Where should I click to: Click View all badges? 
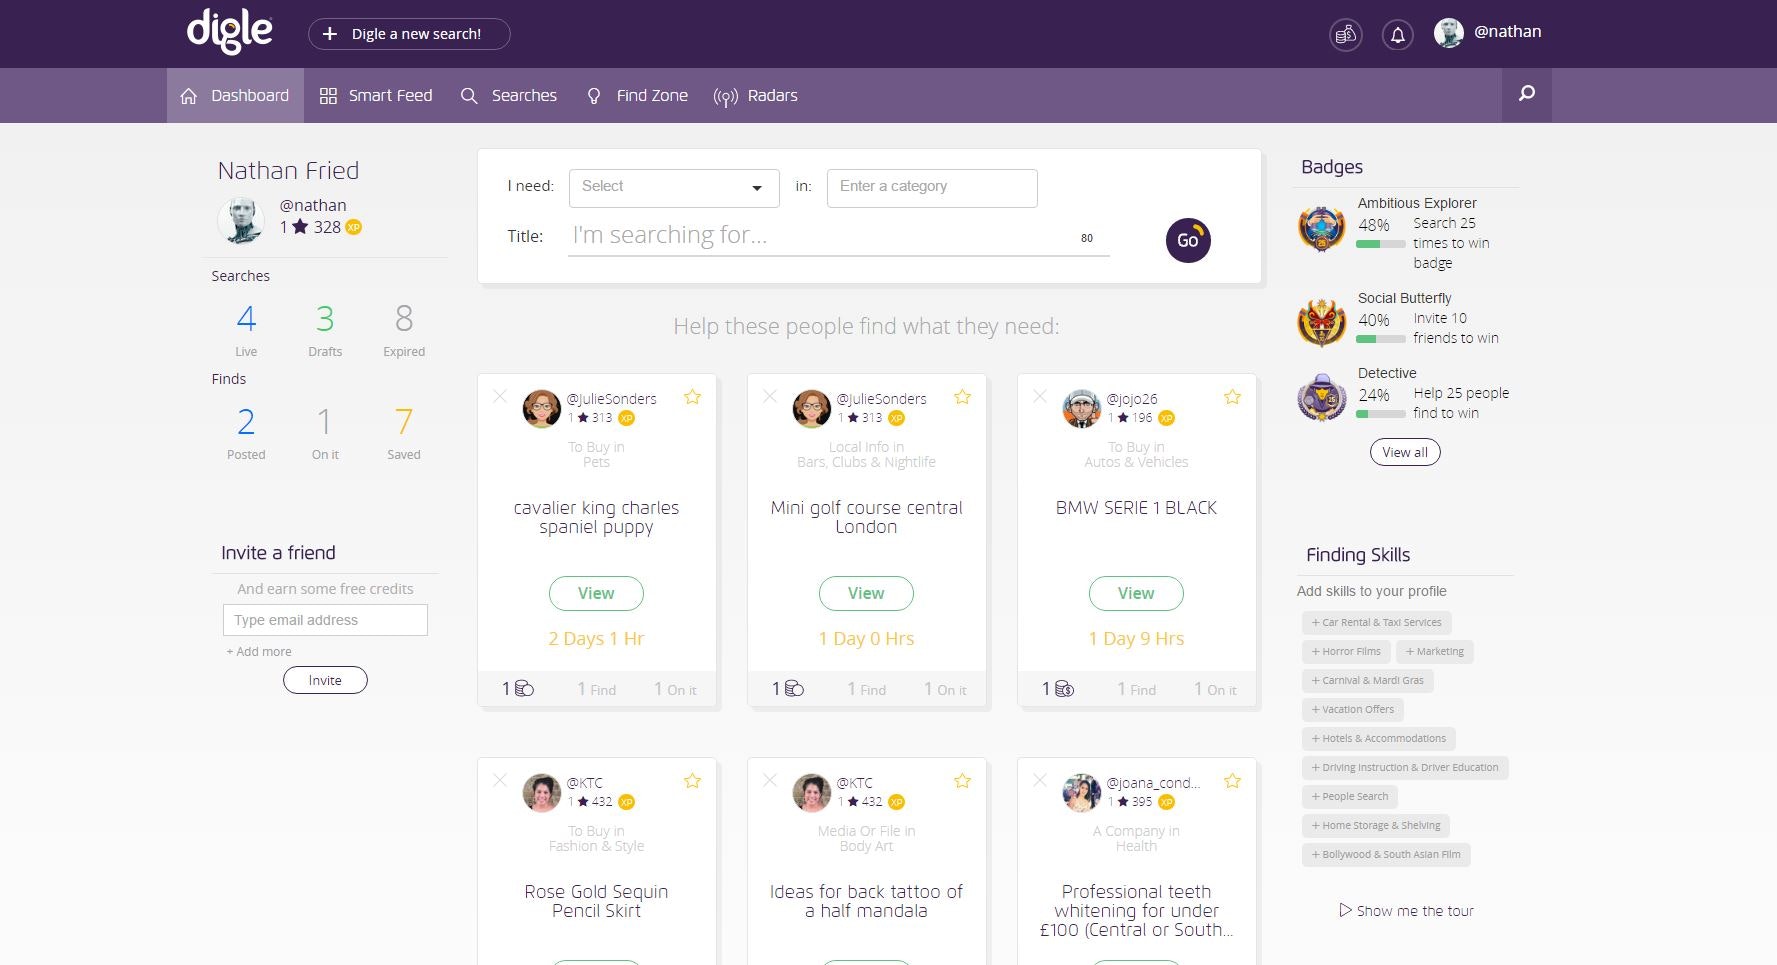click(x=1405, y=452)
